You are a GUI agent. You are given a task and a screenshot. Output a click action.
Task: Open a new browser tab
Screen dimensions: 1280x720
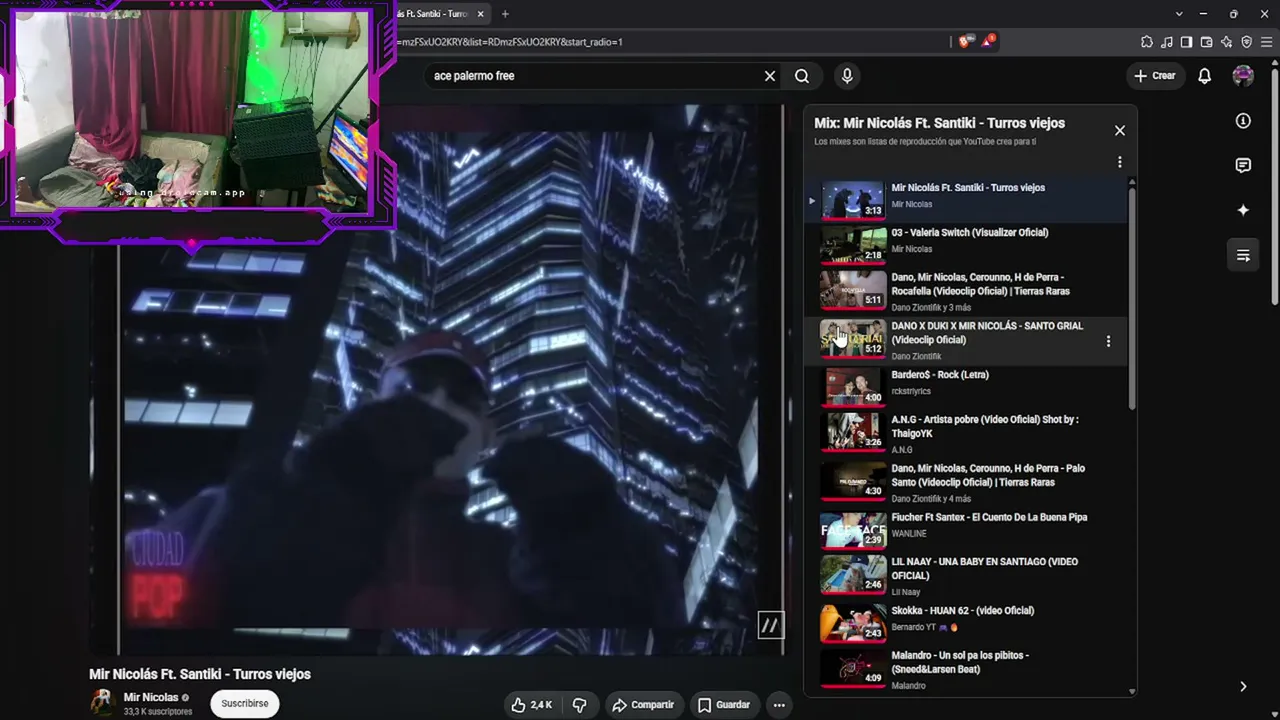[505, 14]
